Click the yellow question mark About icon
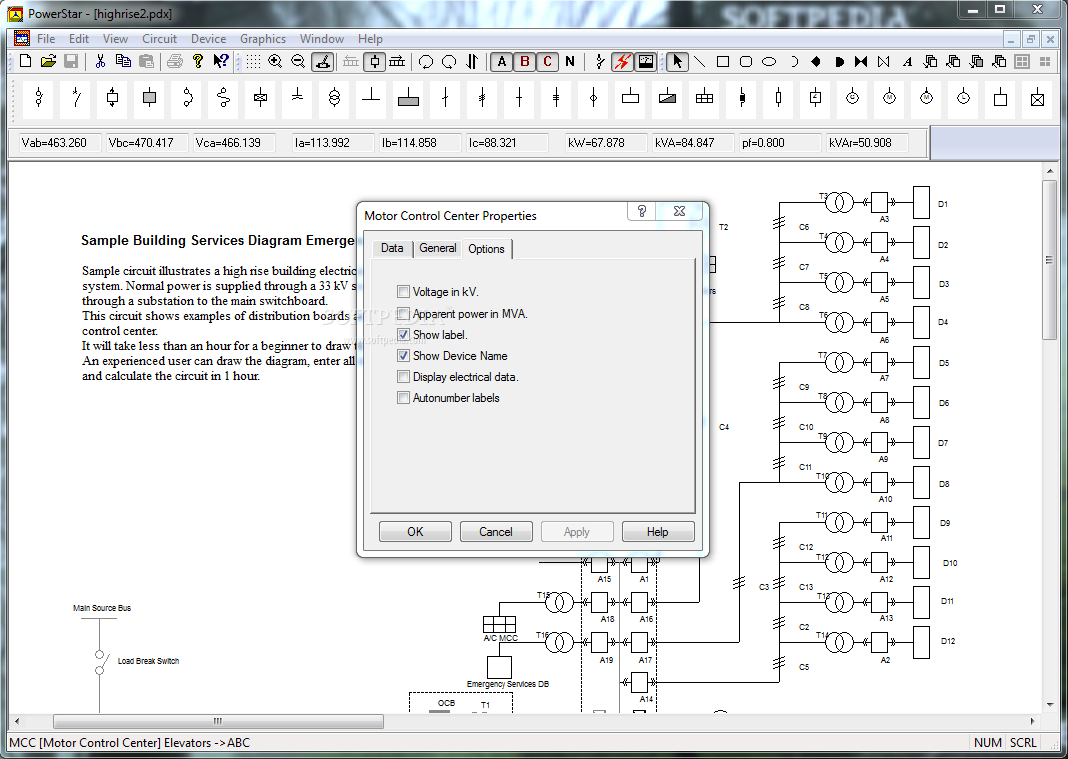The width and height of the screenshot is (1068, 759). pos(198,61)
